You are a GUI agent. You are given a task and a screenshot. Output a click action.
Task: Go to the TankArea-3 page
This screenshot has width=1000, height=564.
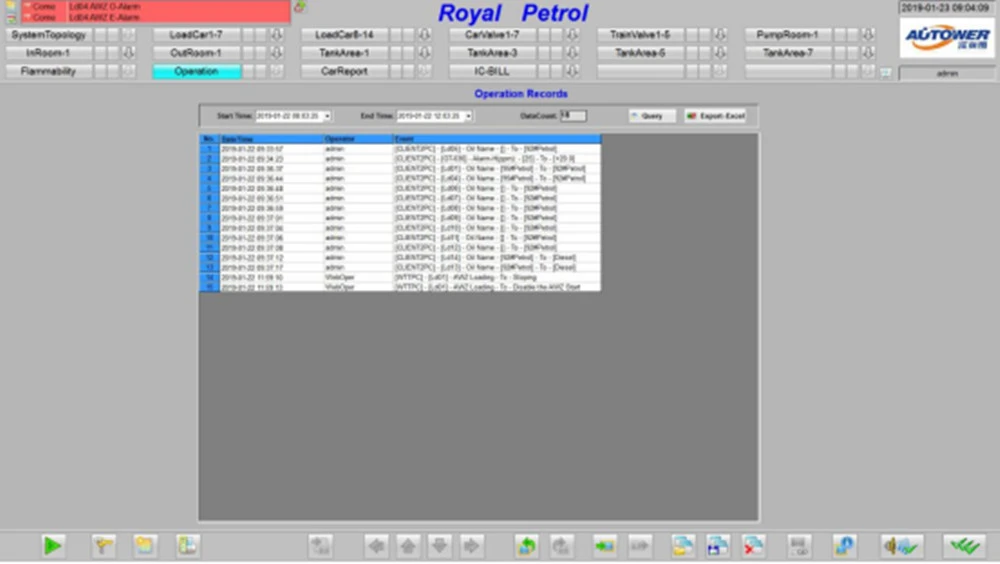tap(492, 53)
